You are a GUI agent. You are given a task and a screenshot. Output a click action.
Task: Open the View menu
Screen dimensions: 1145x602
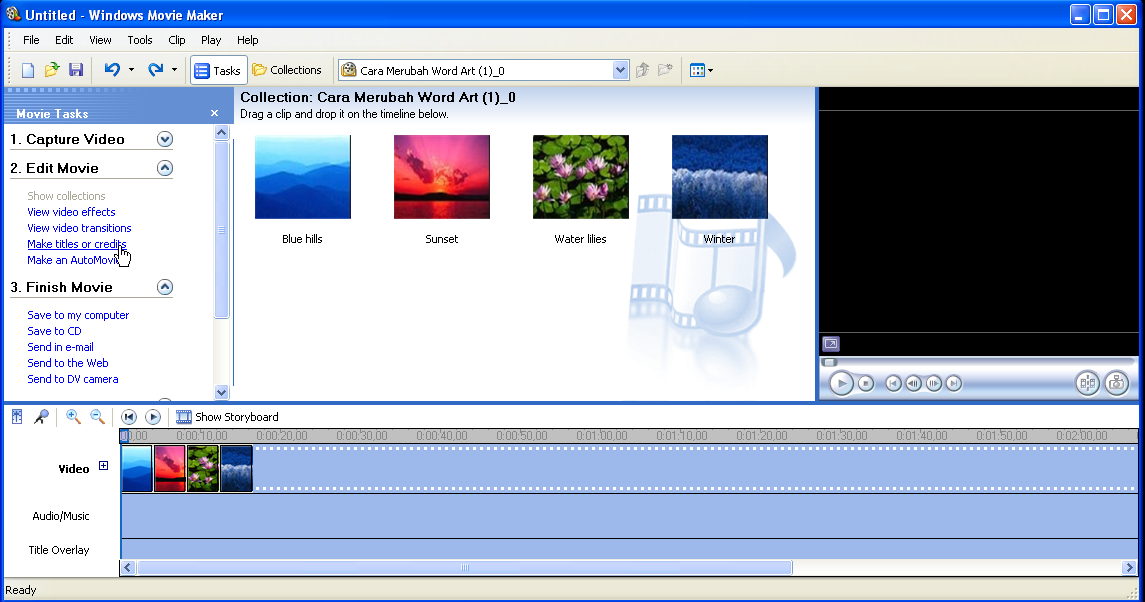[x=100, y=40]
